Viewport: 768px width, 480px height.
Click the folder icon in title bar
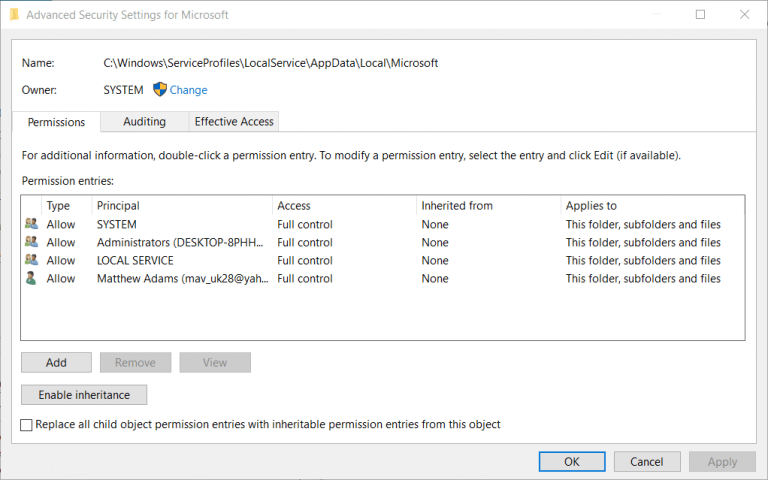(x=14, y=15)
